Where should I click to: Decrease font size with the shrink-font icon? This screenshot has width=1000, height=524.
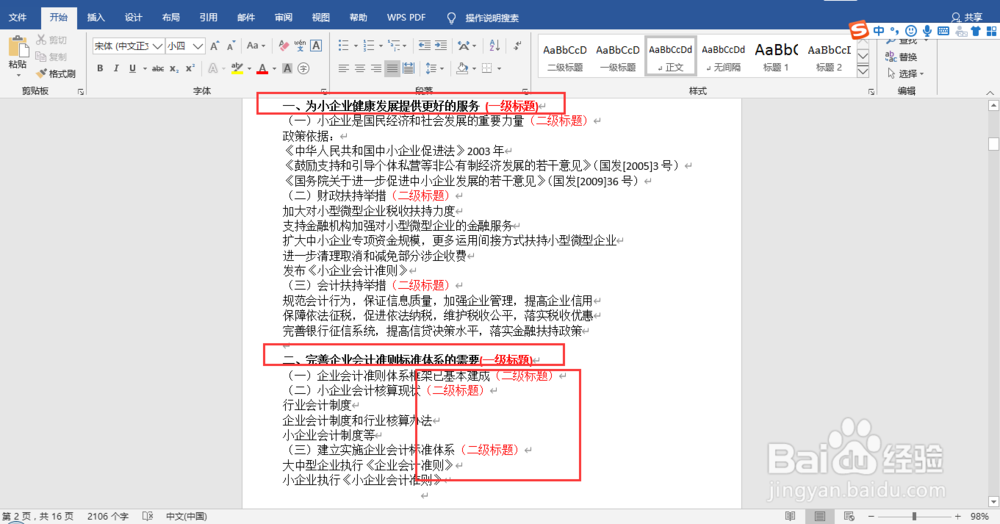[232, 46]
